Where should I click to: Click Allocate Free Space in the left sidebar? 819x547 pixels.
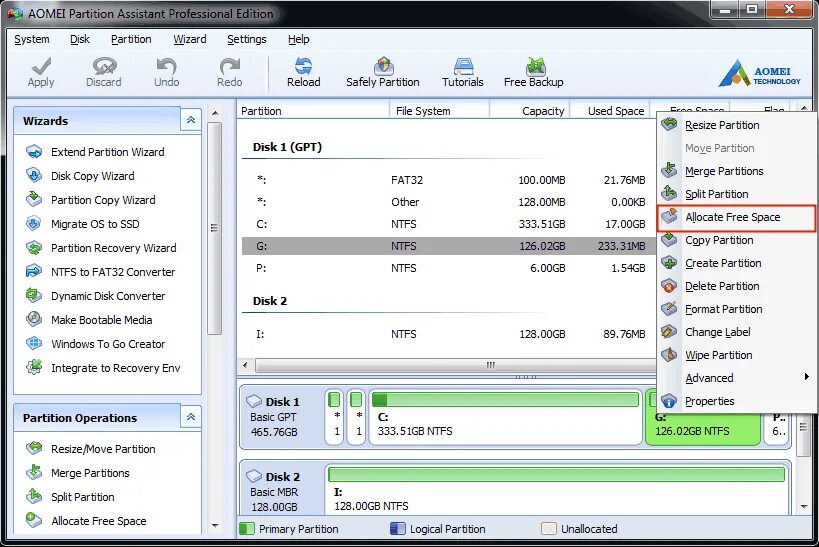tap(98, 521)
